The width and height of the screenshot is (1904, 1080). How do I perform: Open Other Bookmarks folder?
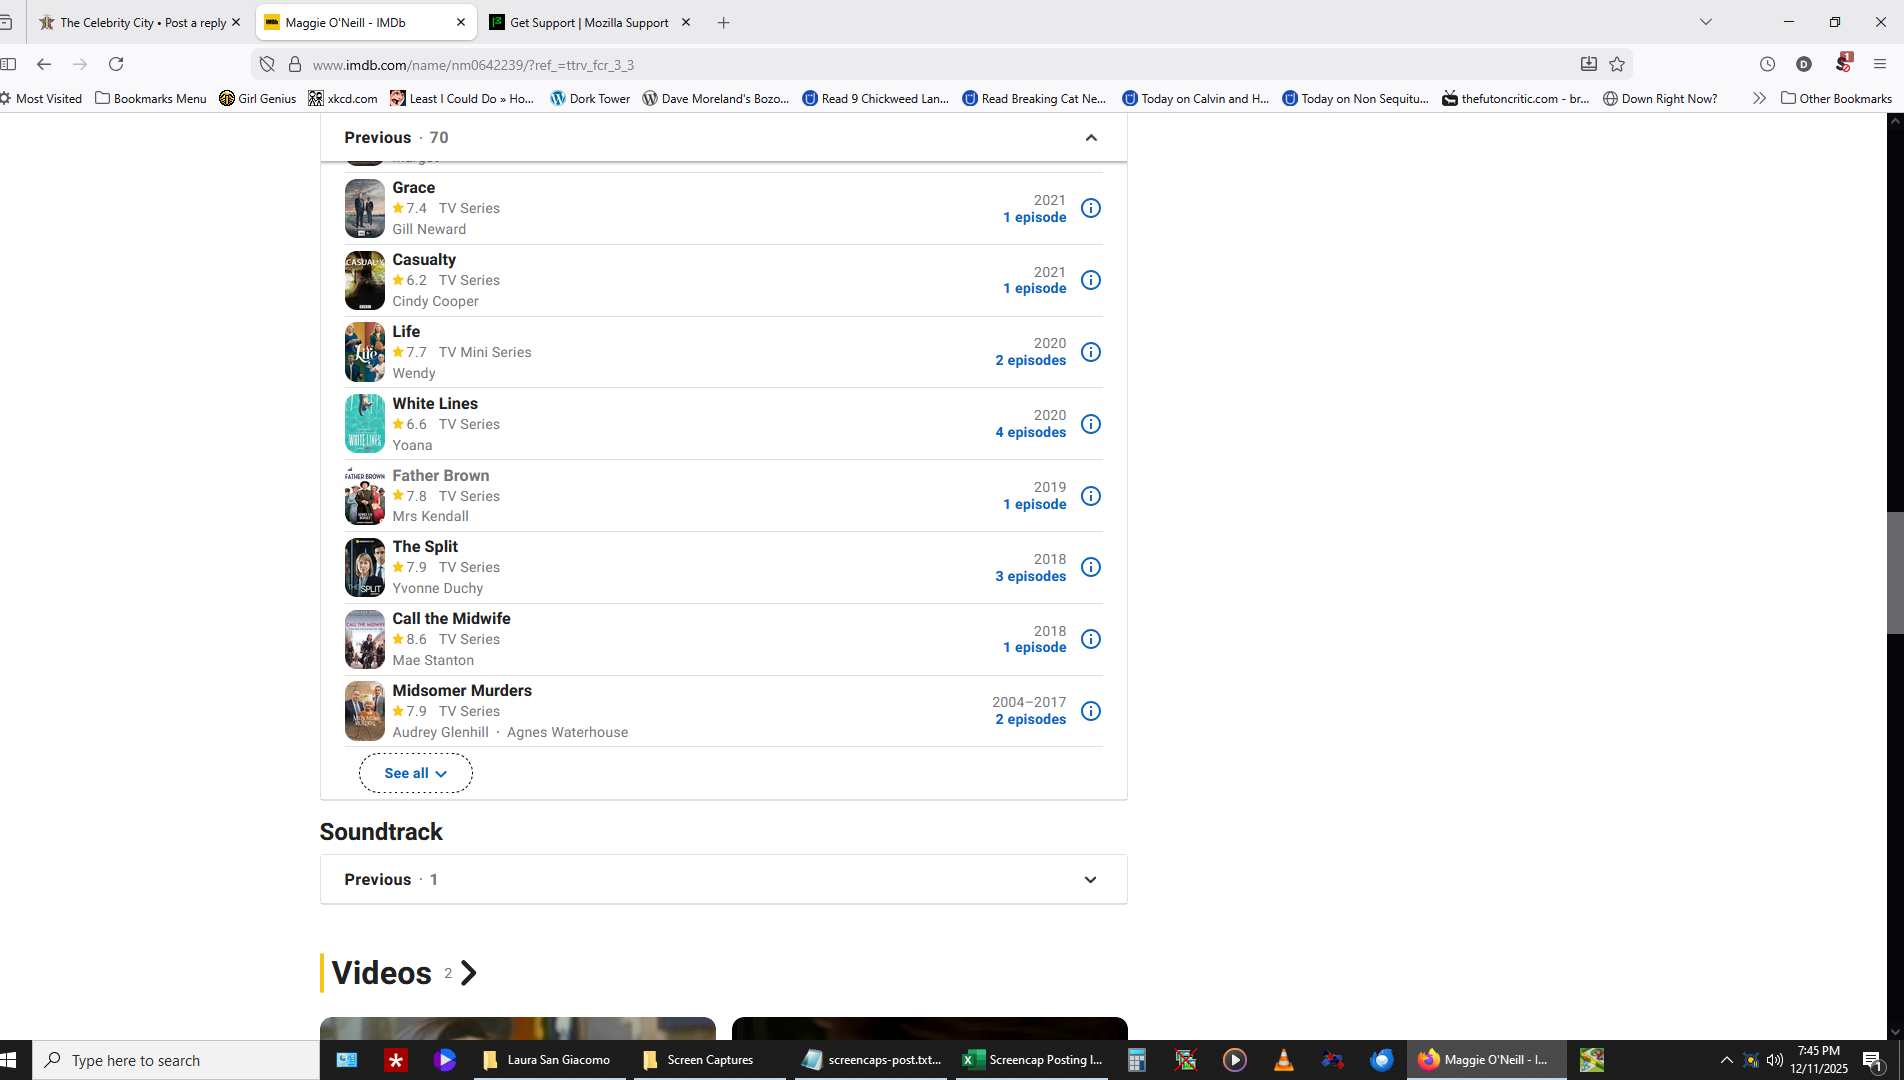click(1837, 98)
